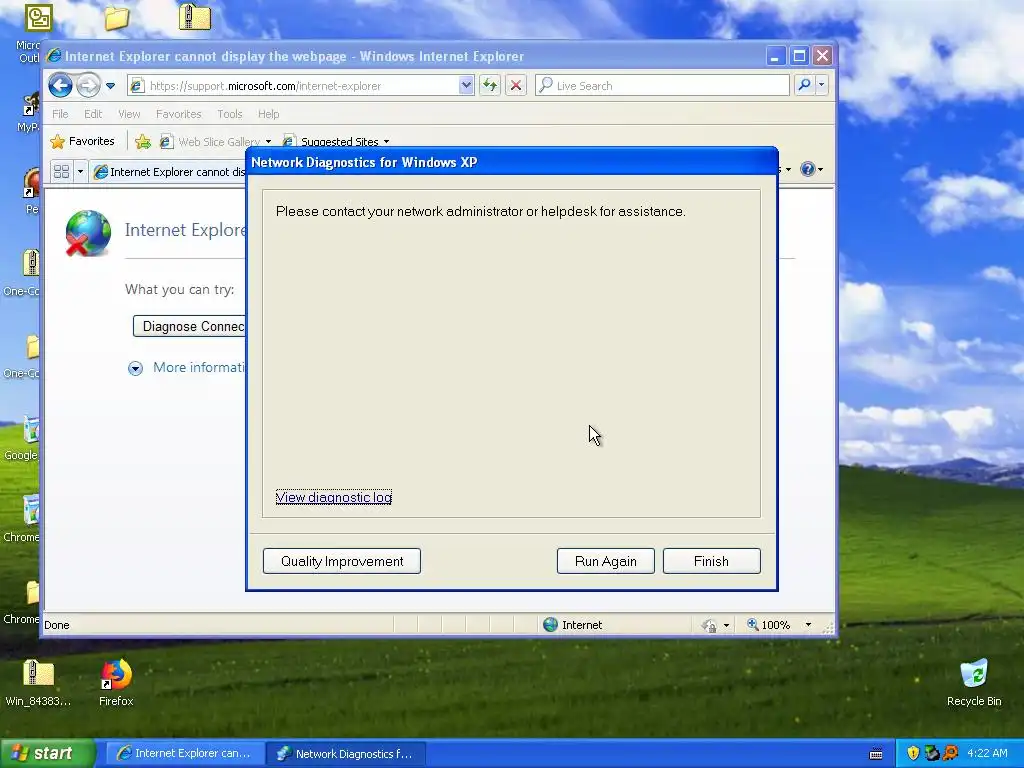Click the security shield tray icon
This screenshot has height=768, width=1024.
click(913, 753)
